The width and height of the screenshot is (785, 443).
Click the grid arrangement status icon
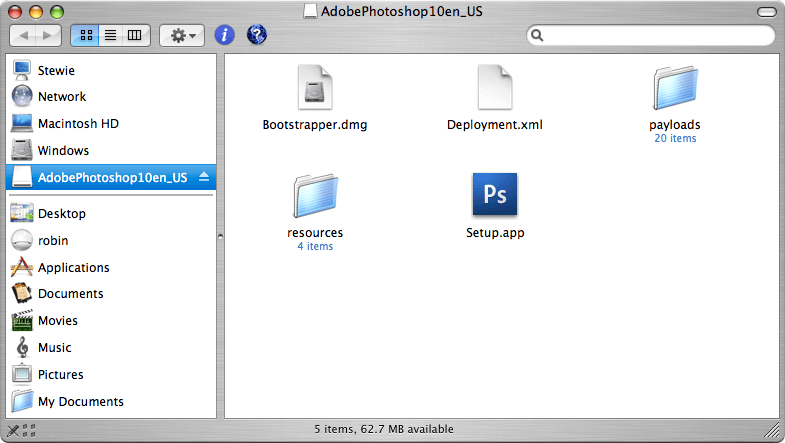coord(29,430)
